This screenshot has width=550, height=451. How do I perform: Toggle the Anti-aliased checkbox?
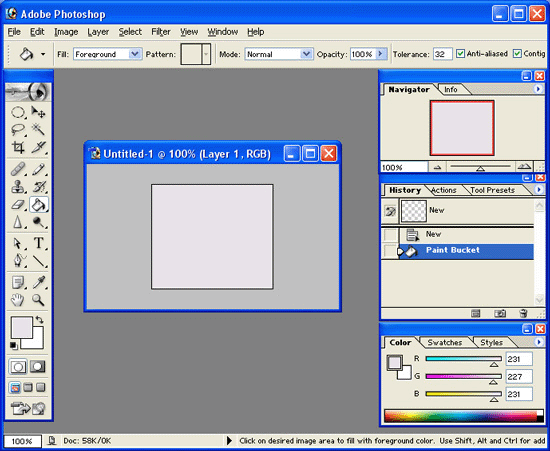click(x=460, y=54)
